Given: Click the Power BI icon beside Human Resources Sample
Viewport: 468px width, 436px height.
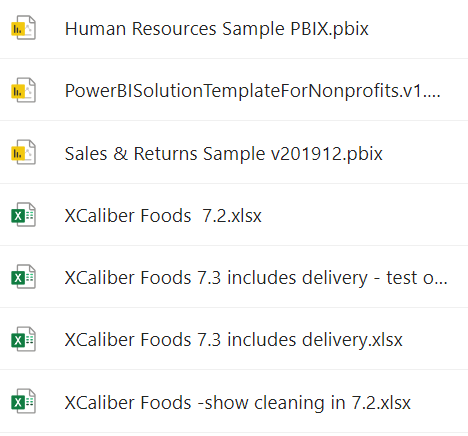Looking at the screenshot, I should tap(23, 28).
